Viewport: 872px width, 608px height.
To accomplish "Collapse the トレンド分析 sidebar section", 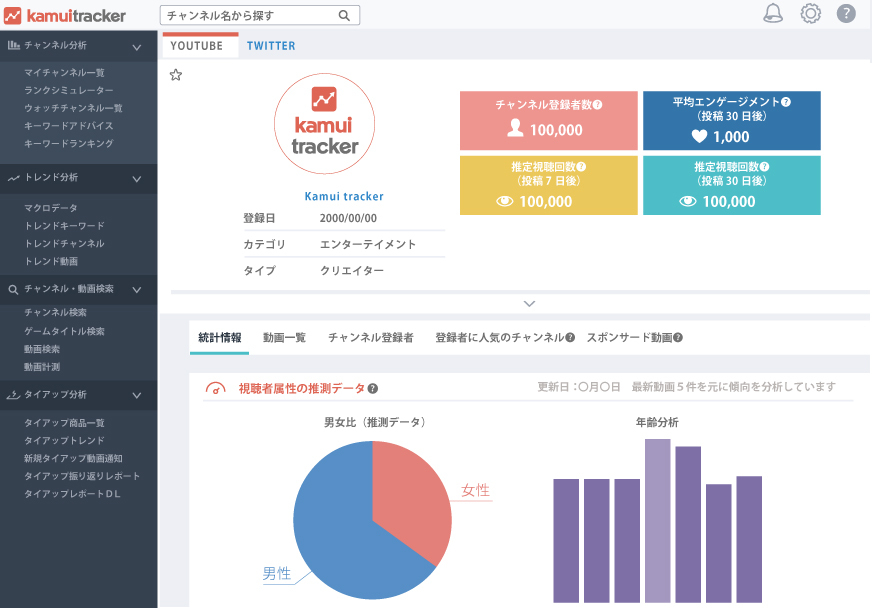I will pyautogui.click(x=137, y=178).
